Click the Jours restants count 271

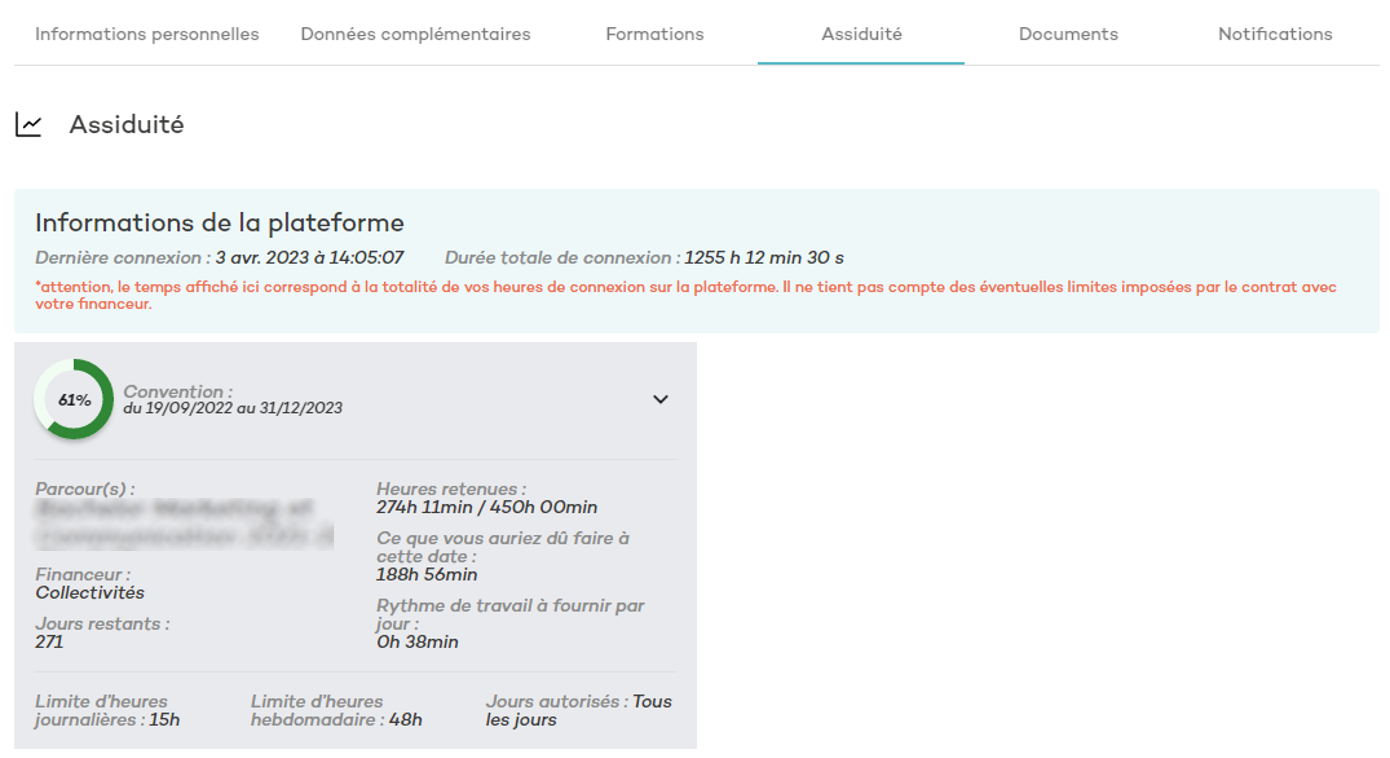[x=49, y=642]
